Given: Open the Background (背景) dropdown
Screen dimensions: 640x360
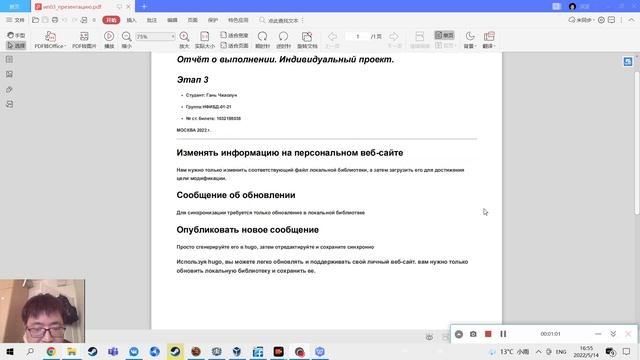Looking at the screenshot, I should (470, 40).
